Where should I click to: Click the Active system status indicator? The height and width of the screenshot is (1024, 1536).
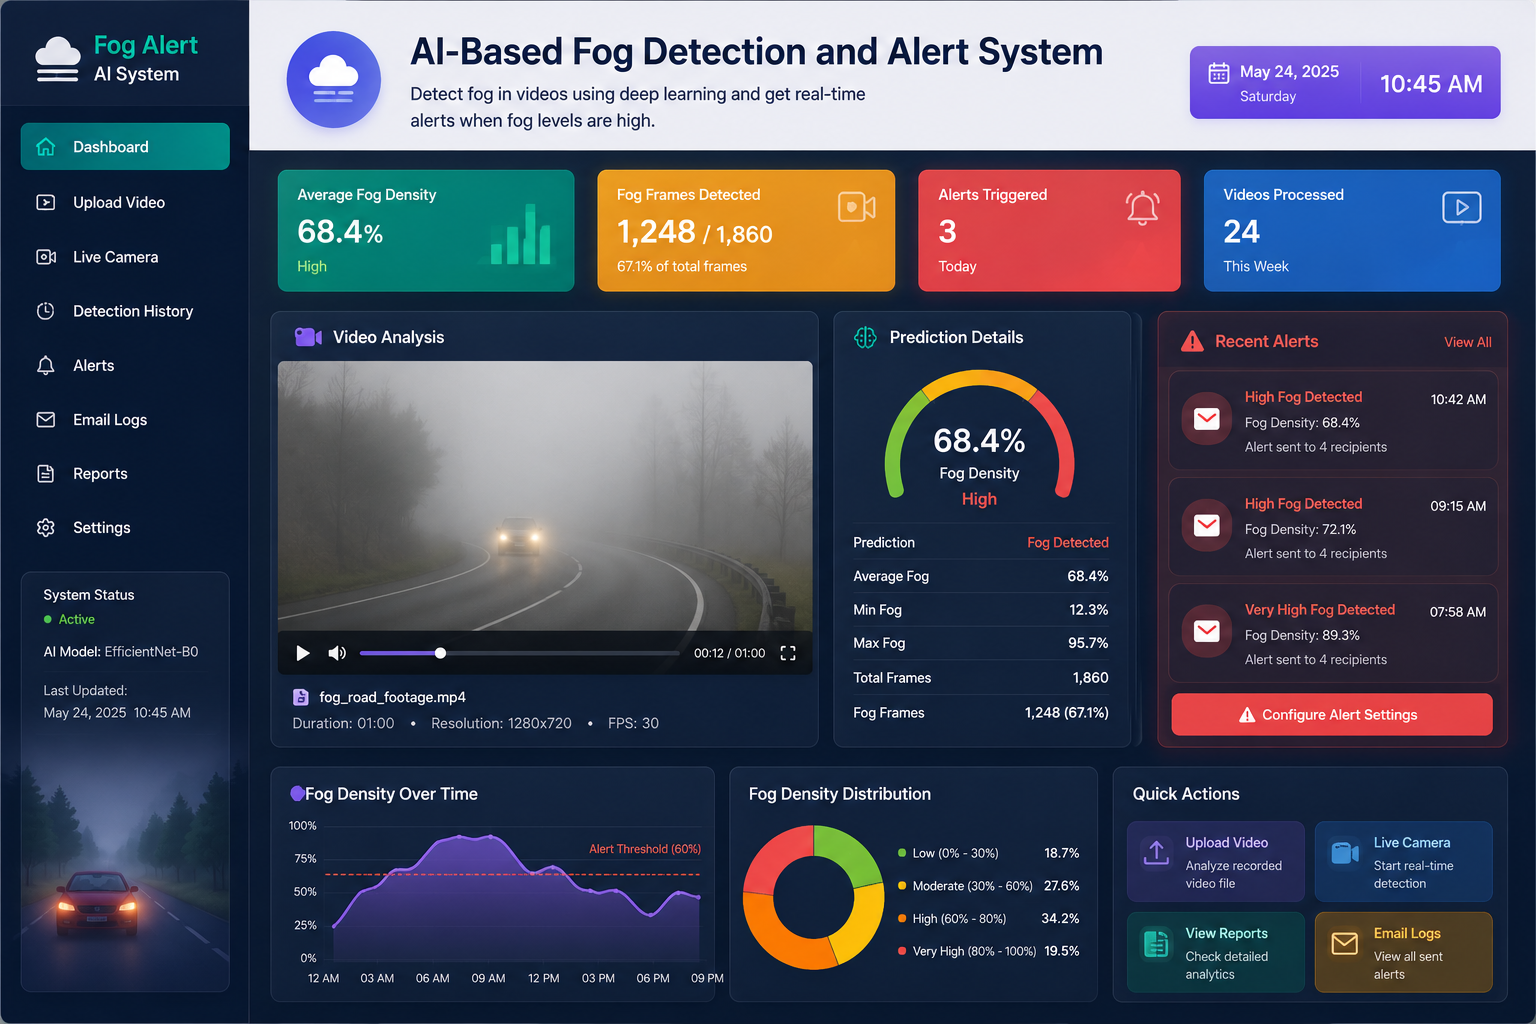(x=69, y=619)
